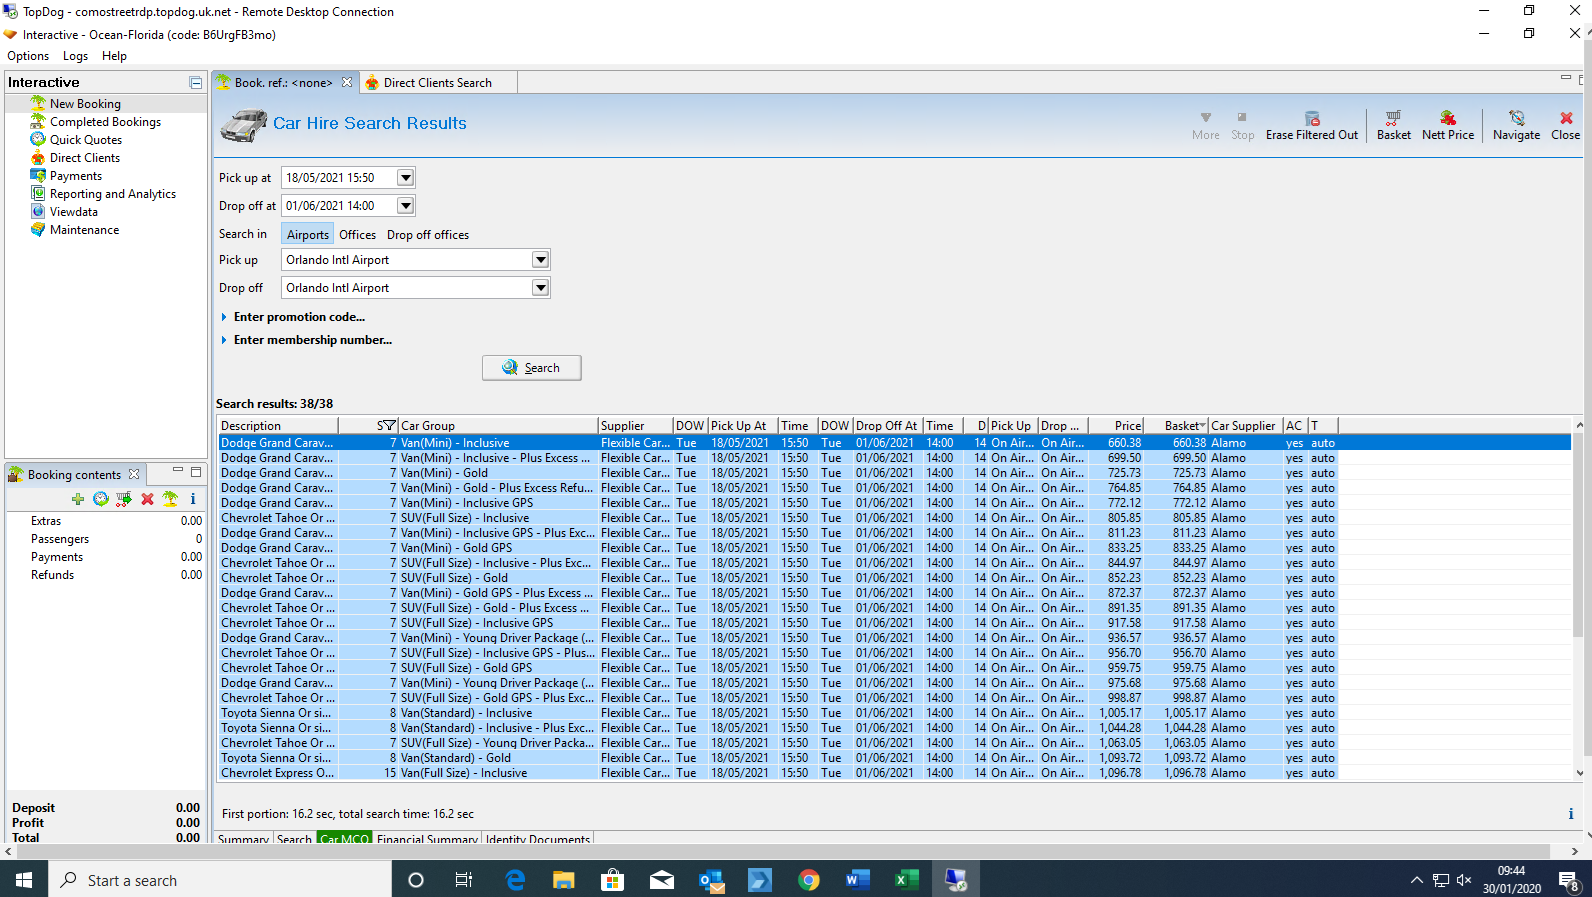The width and height of the screenshot is (1592, 897).
Task: Switch to the Direct Clients Search tab
Action: pyautogui.click(x=437, y=83)
